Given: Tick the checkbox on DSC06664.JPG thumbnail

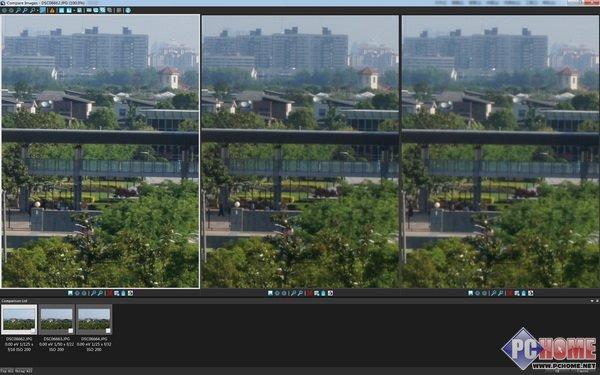Looking at the screenshot, I should (x=108, y=331).
